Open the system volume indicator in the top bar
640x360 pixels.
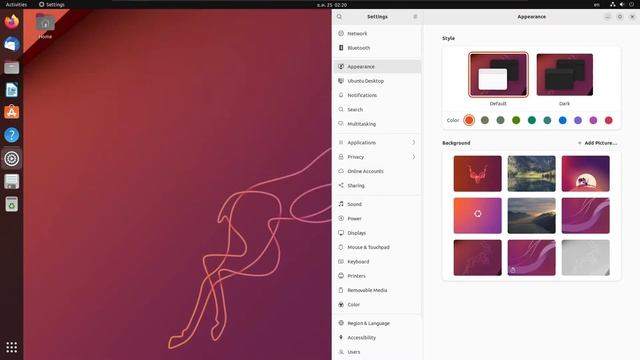click(622, 4)
